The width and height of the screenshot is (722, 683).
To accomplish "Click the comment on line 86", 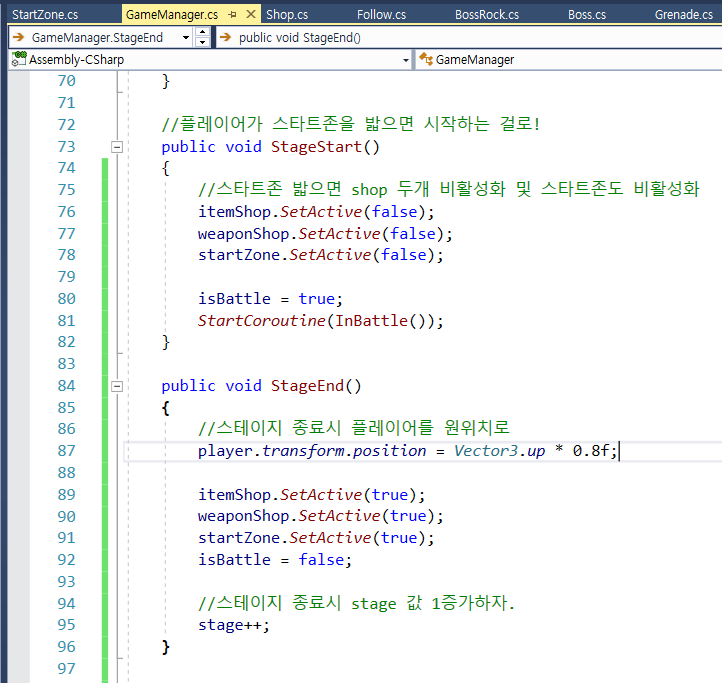I will pos(354,428).
